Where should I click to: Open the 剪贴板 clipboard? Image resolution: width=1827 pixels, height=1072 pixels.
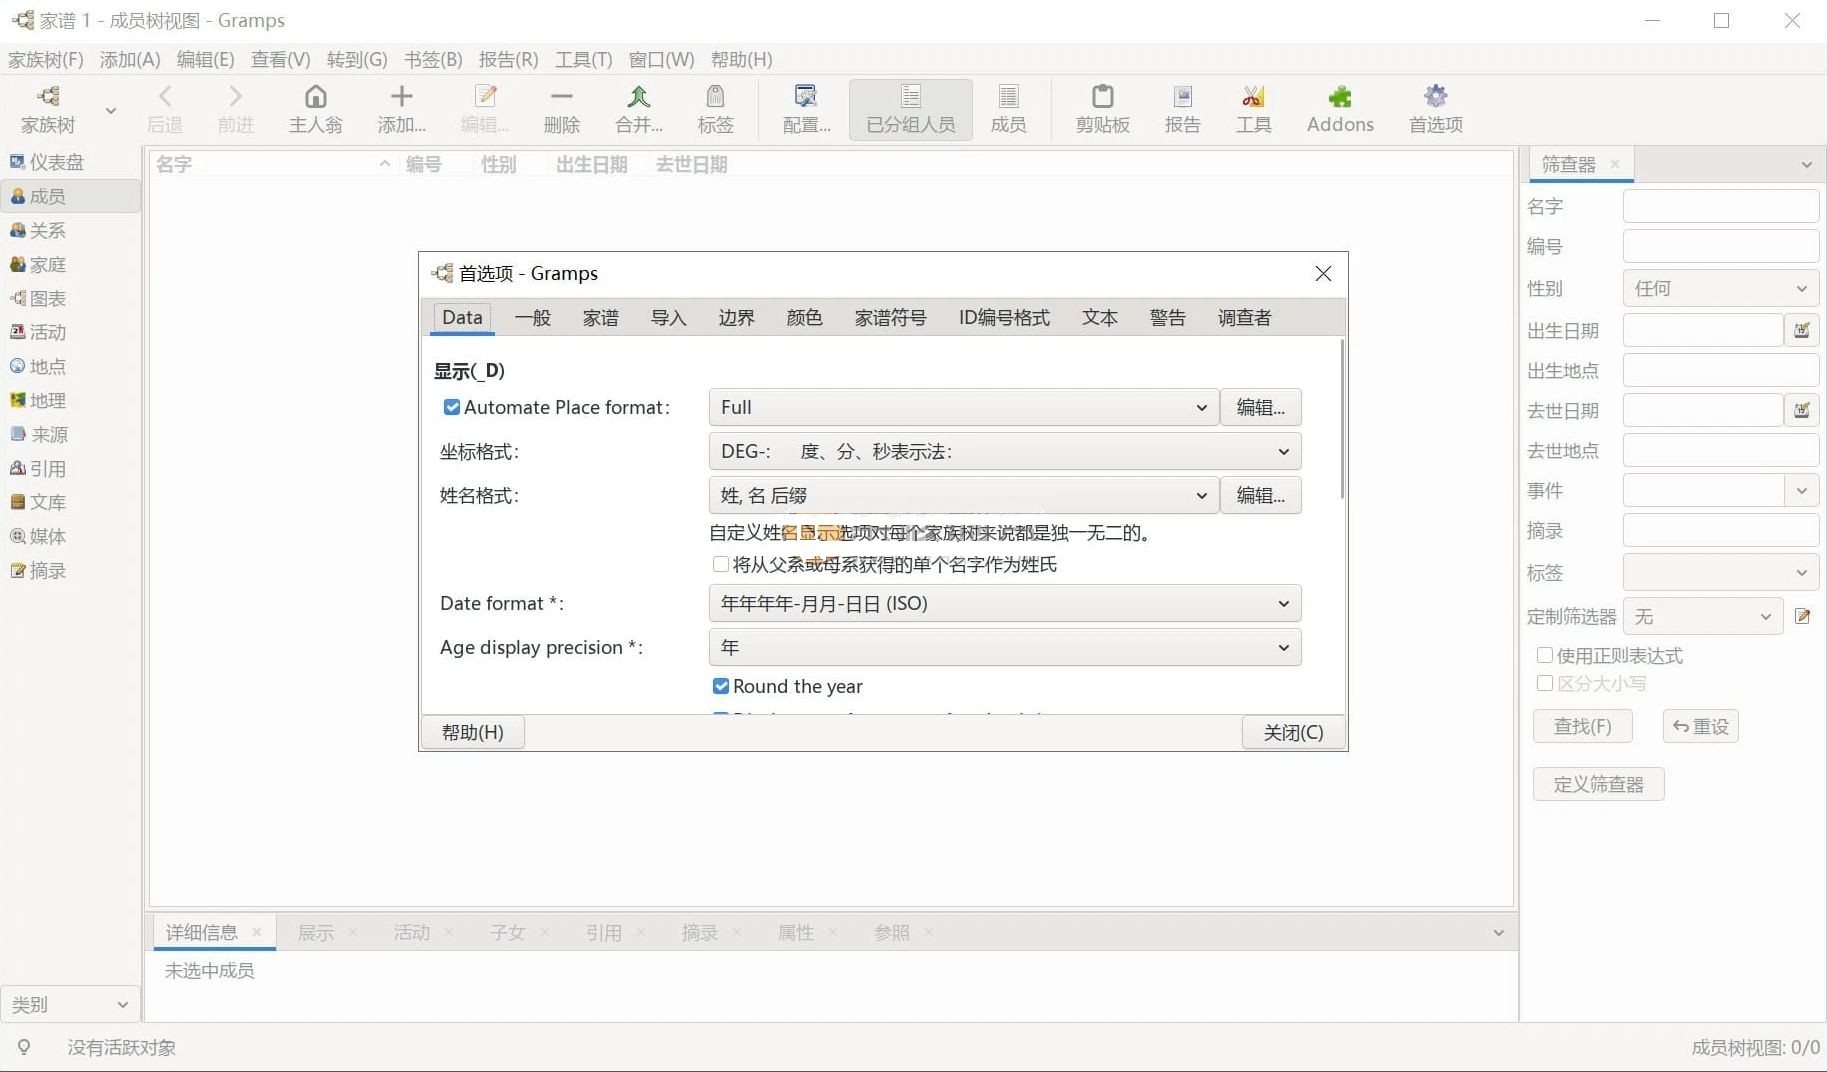[1102, 109]
